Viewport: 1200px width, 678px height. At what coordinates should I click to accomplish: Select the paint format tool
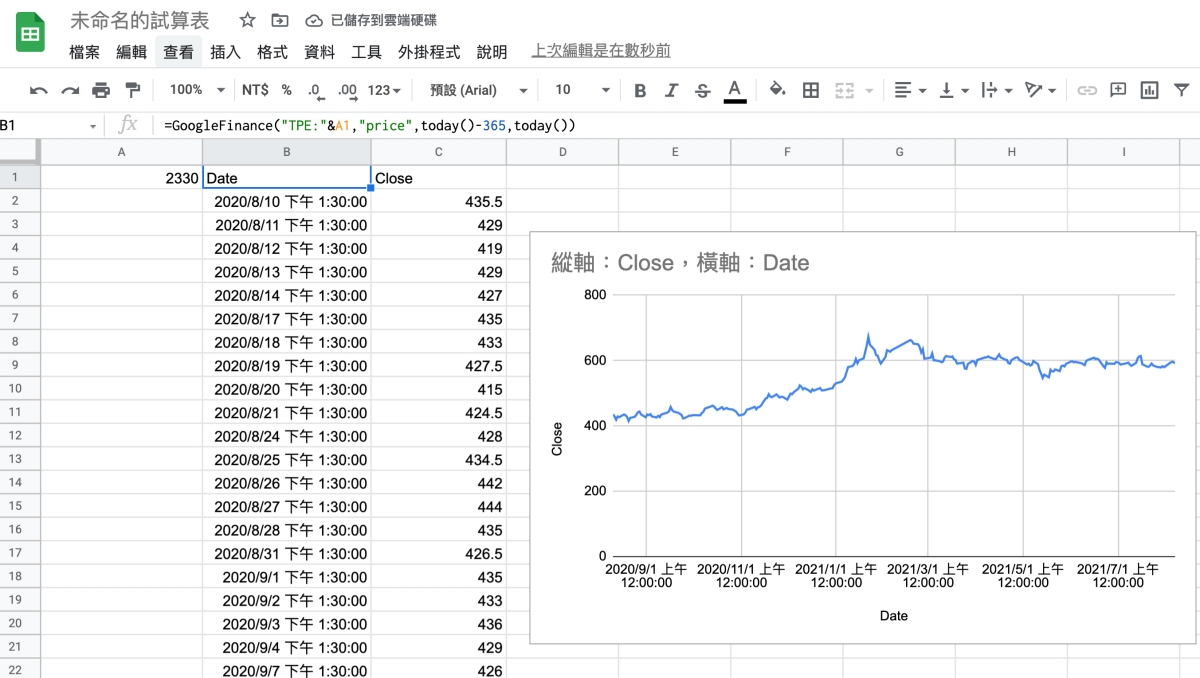coord(132,90)
